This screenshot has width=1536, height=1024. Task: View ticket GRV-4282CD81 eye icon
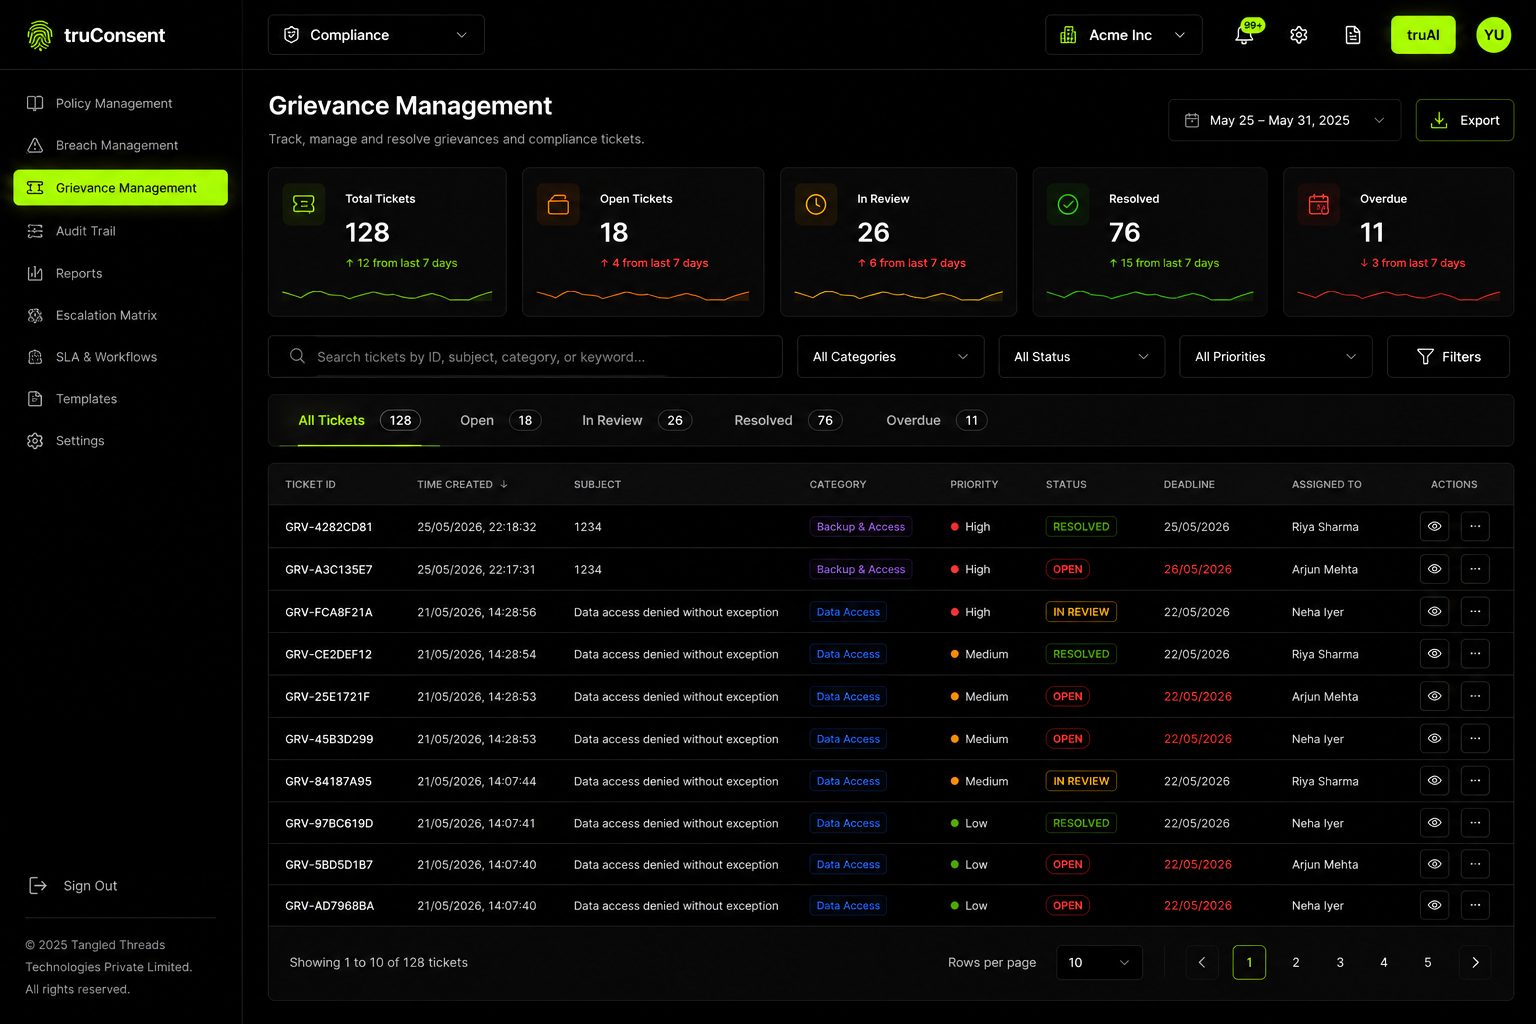[1434, 526]
